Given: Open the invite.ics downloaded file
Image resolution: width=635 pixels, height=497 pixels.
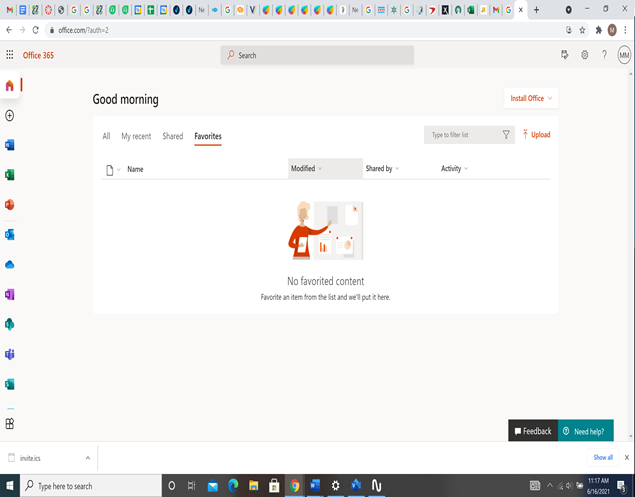Looking at the screenshot, I should pyautogui.click(x=30, y=458).
